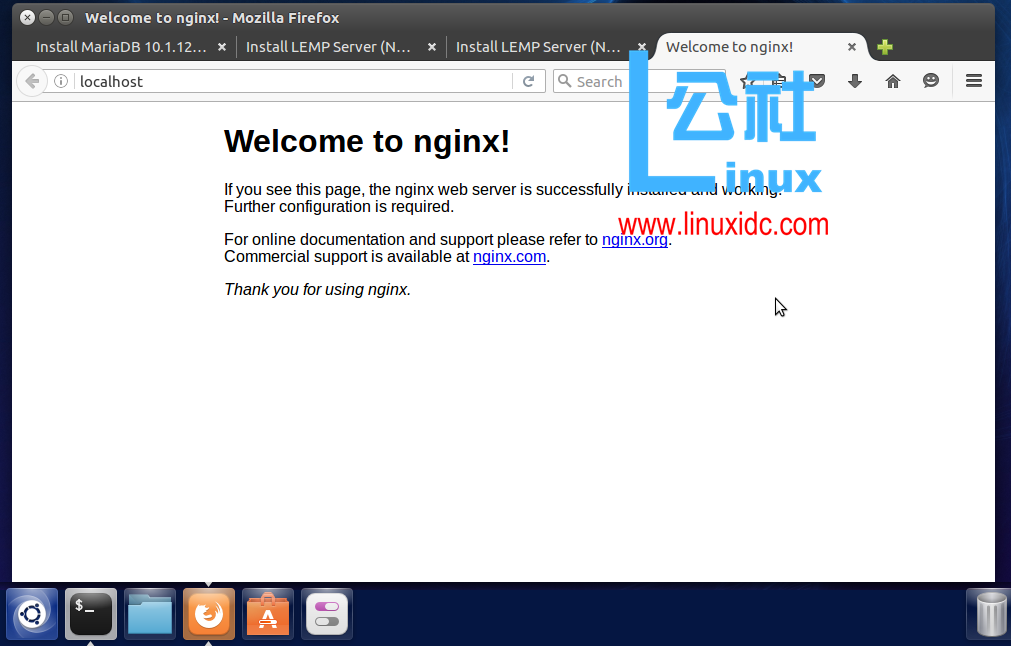Click the search magnifier in the search bar

pos(566,81)
